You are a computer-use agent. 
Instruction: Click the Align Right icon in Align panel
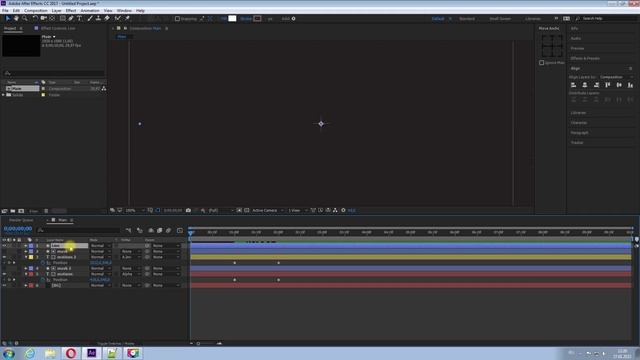coord(596,85)
